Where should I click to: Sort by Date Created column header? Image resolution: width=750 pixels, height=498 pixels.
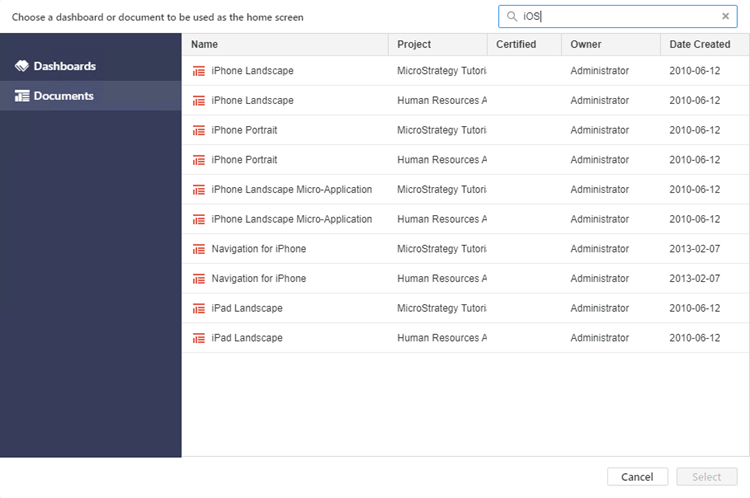coord(700,44)
